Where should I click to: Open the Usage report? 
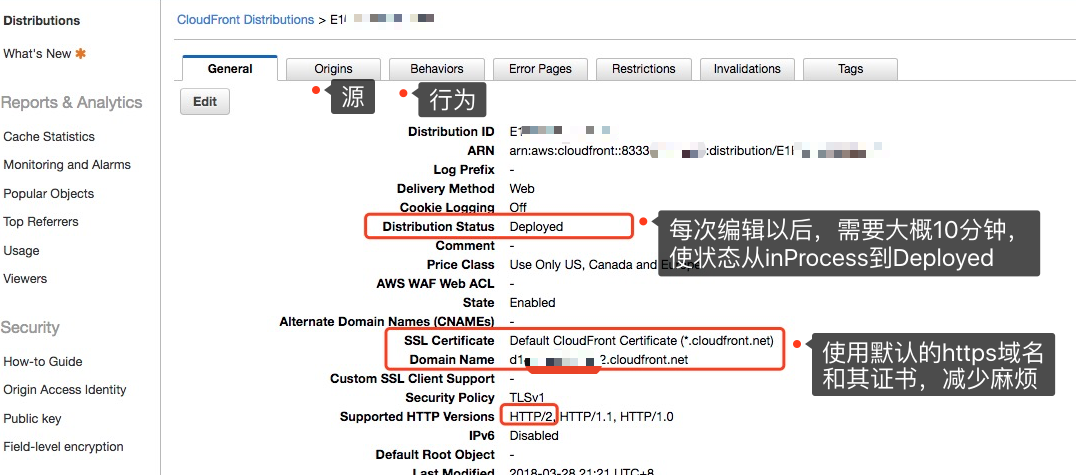(x=21, y=251)
